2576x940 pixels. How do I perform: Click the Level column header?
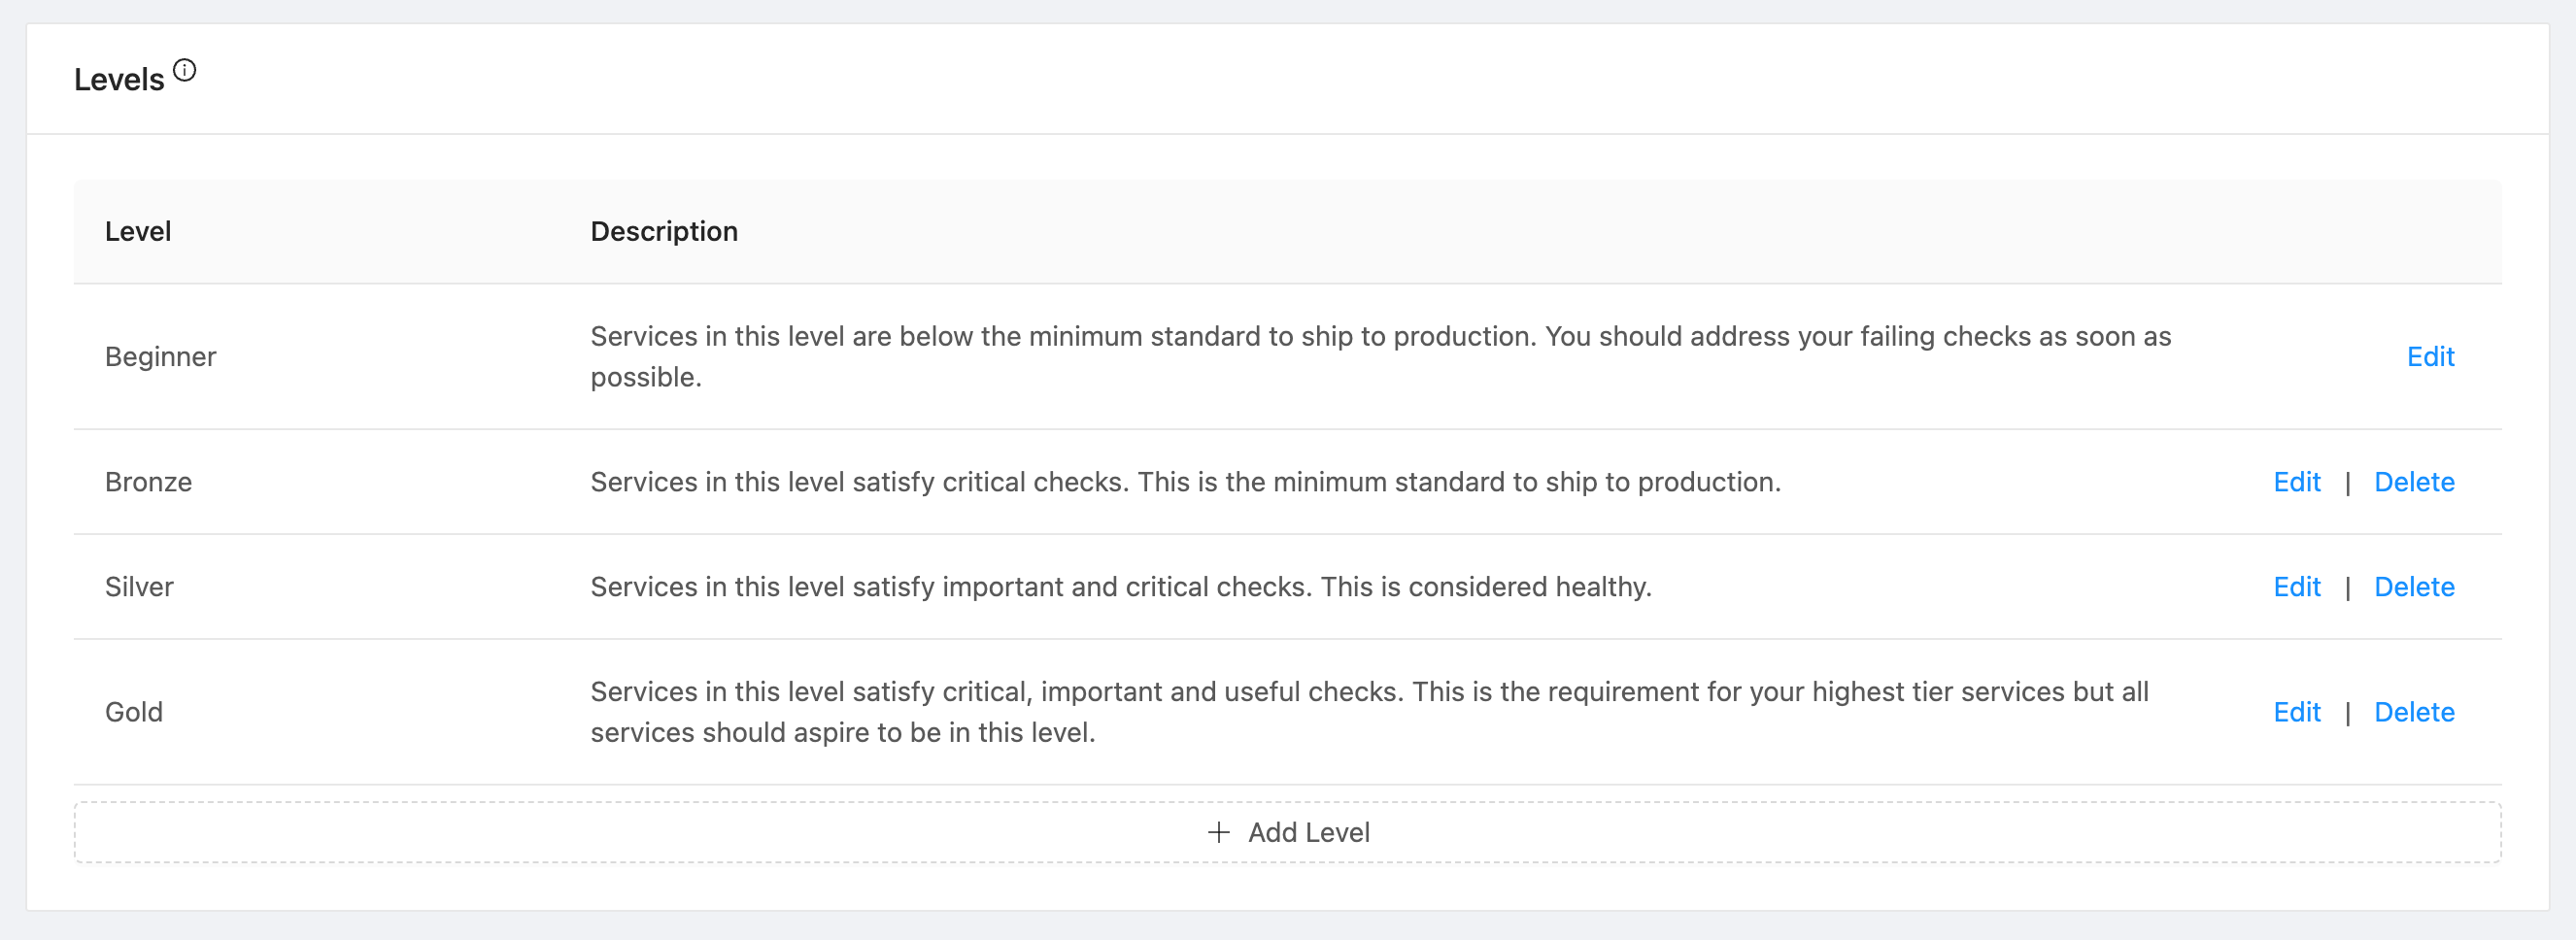[x=138, y=231]
